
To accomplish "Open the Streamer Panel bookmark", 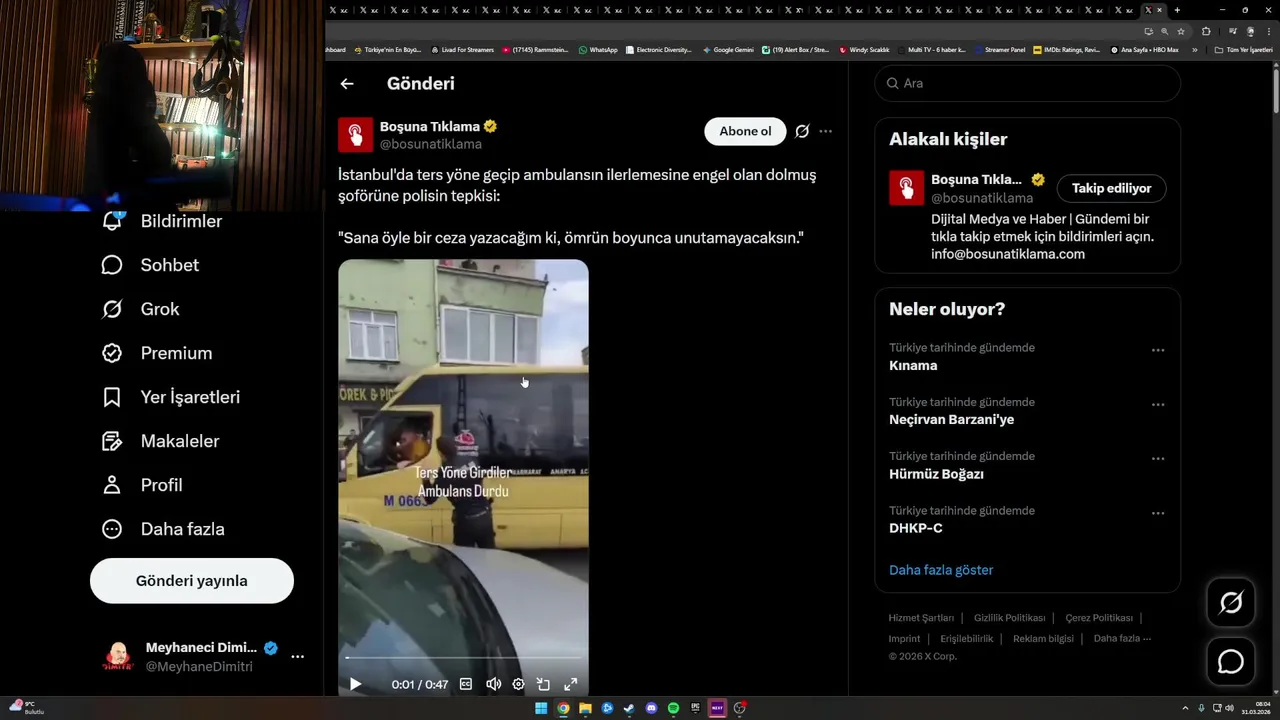I will pos(1000,49).
